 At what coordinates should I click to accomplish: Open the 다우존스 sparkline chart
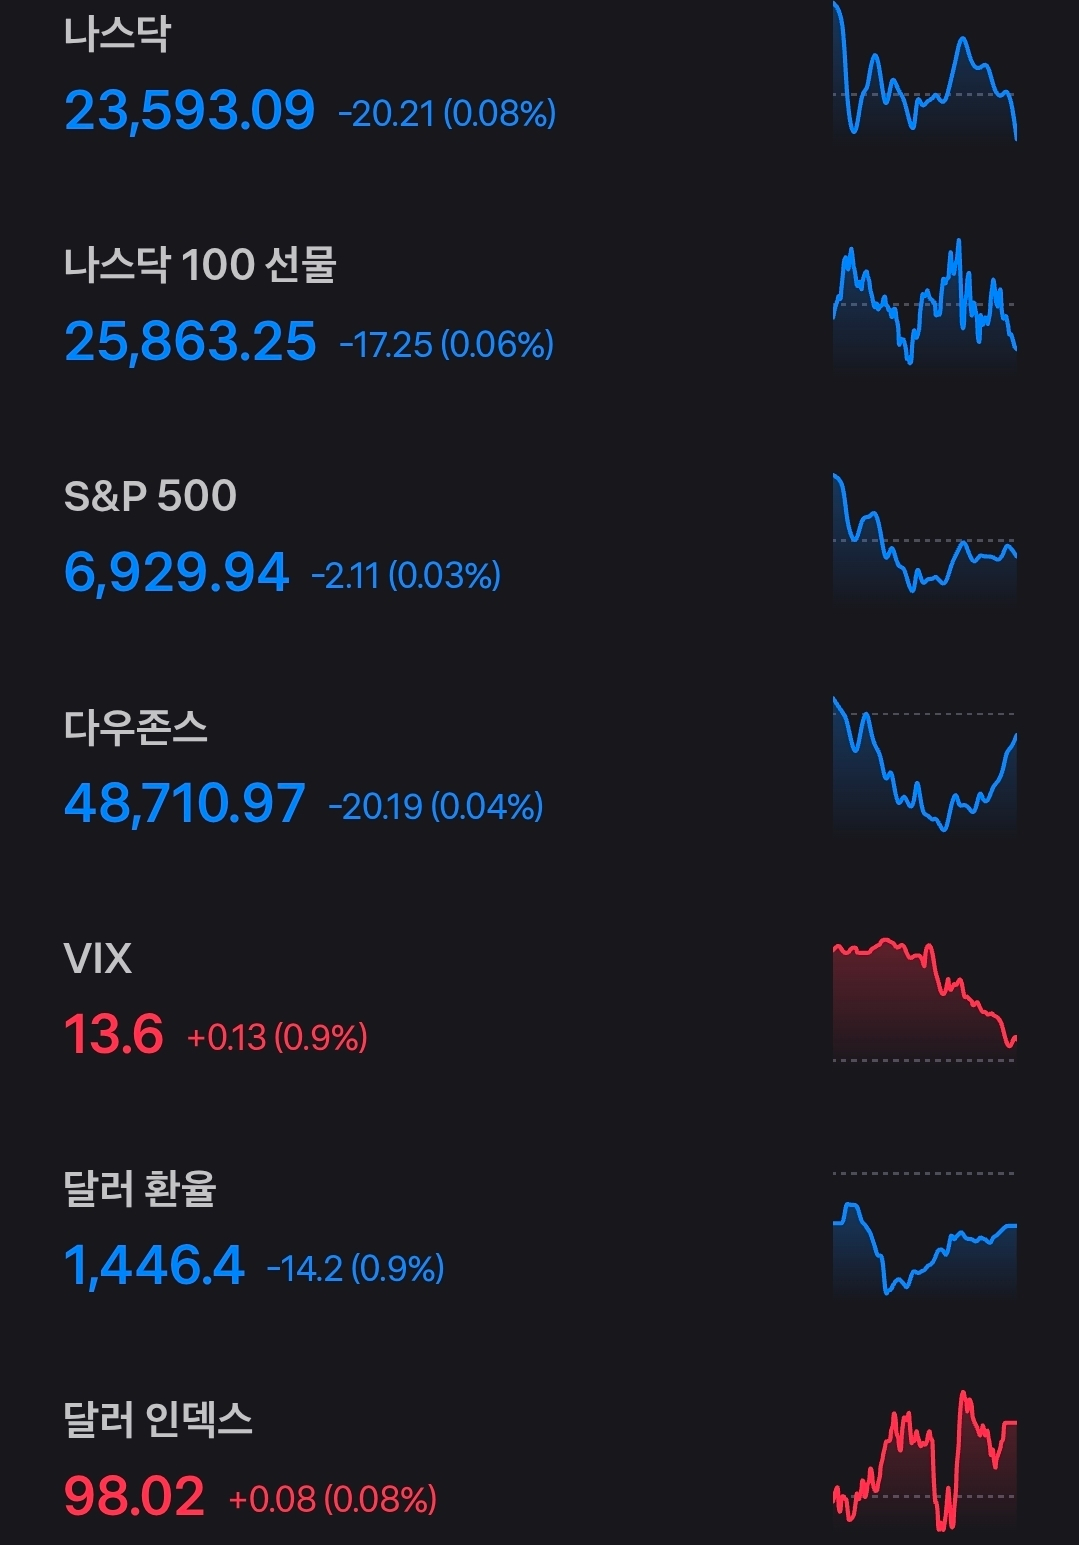tap(924, 765)
